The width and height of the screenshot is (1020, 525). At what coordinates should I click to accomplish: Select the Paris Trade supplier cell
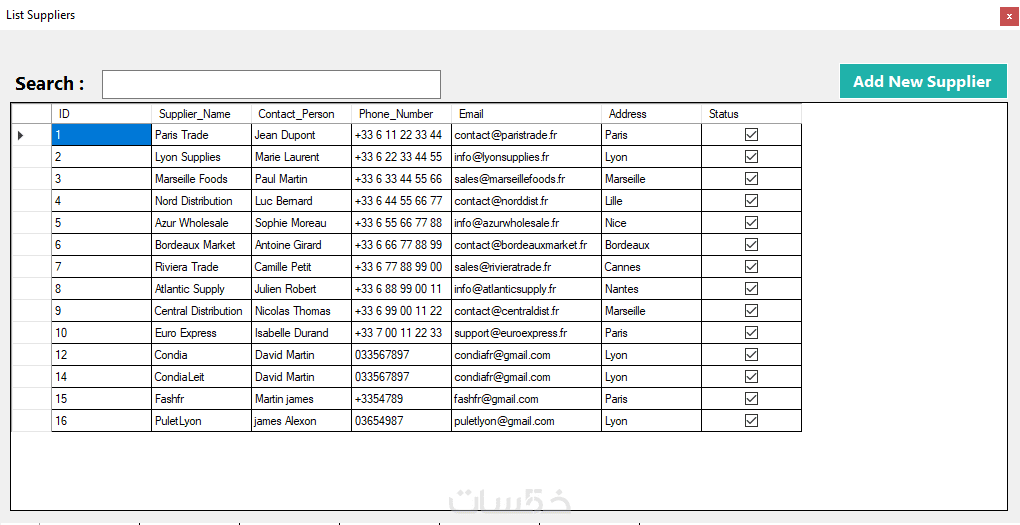click(x=202, y=135)
